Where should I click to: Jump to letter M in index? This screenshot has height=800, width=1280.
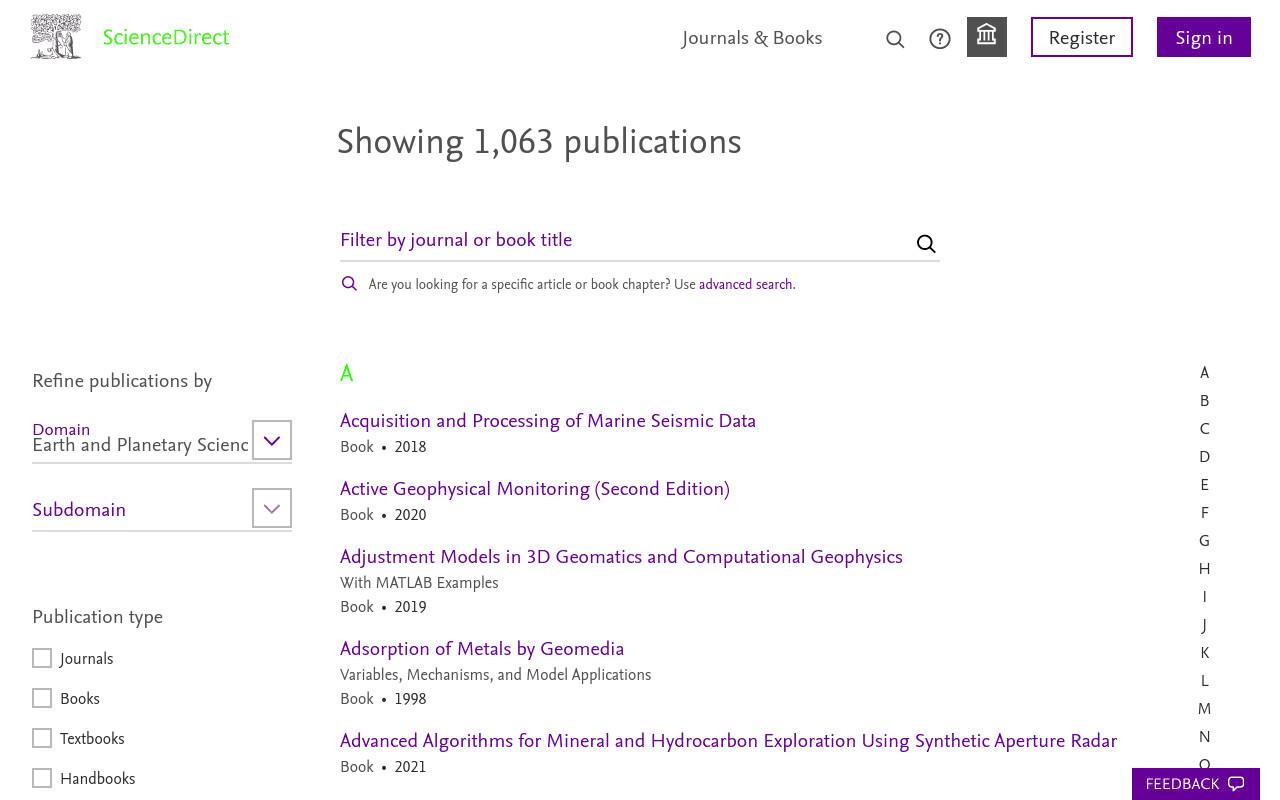(1204, 709)
